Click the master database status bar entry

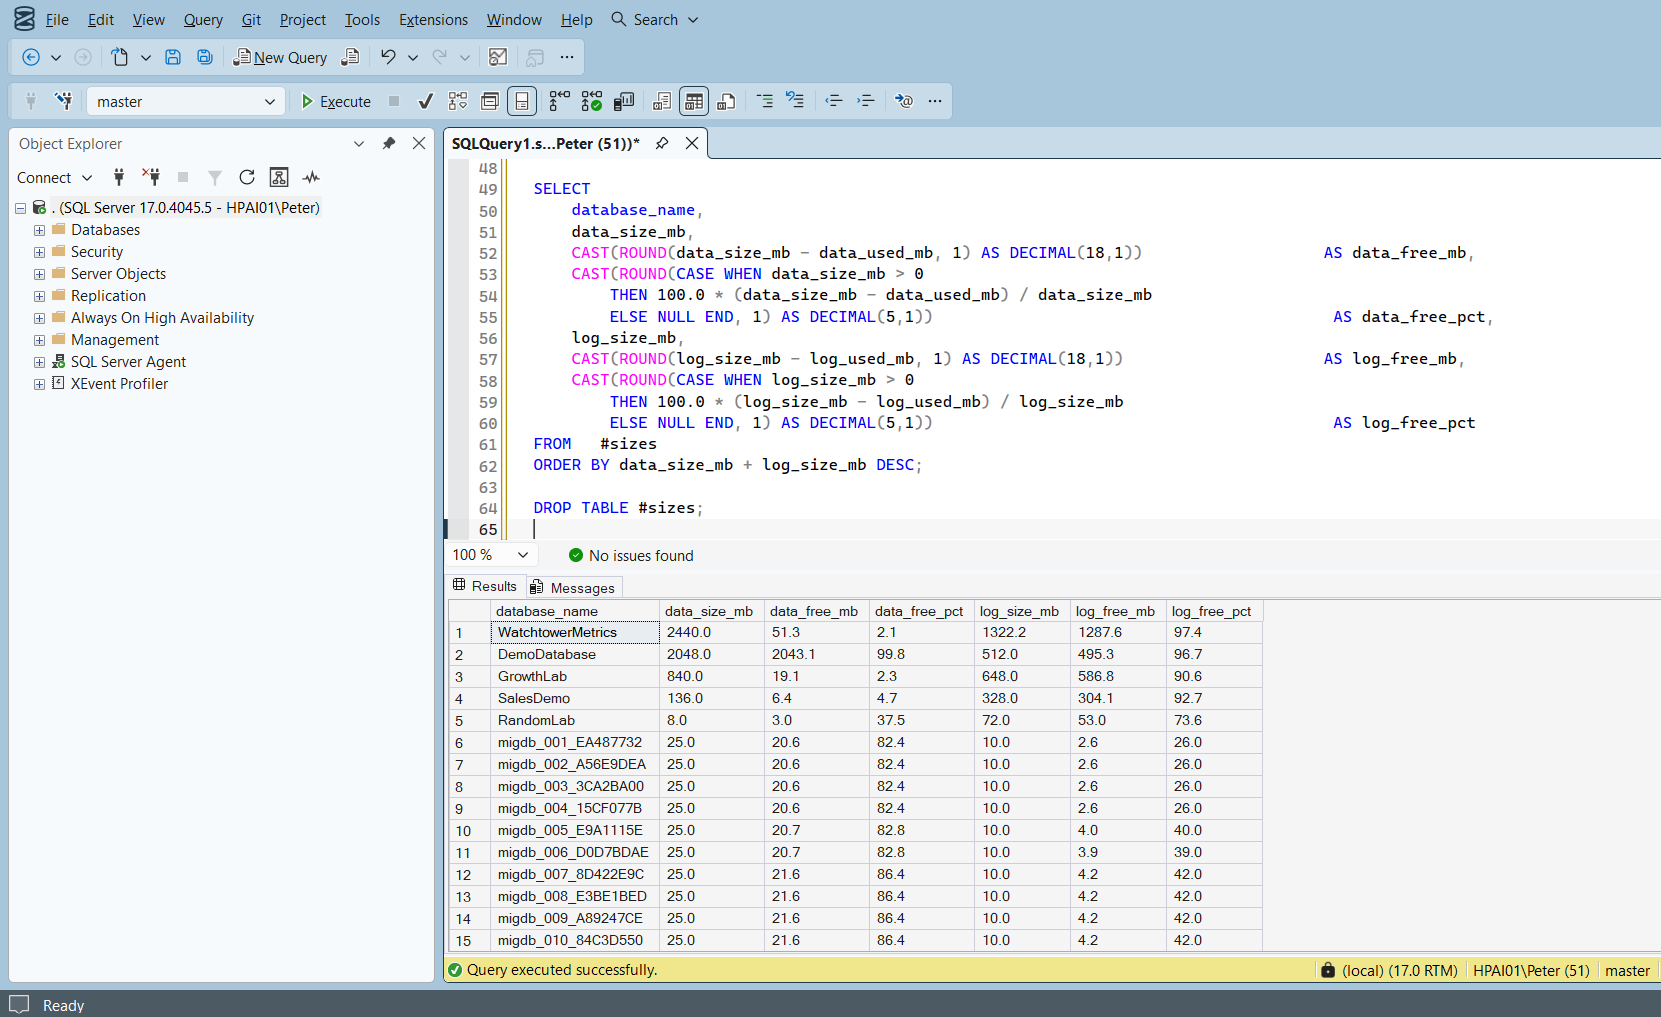tap(1627, 970)
